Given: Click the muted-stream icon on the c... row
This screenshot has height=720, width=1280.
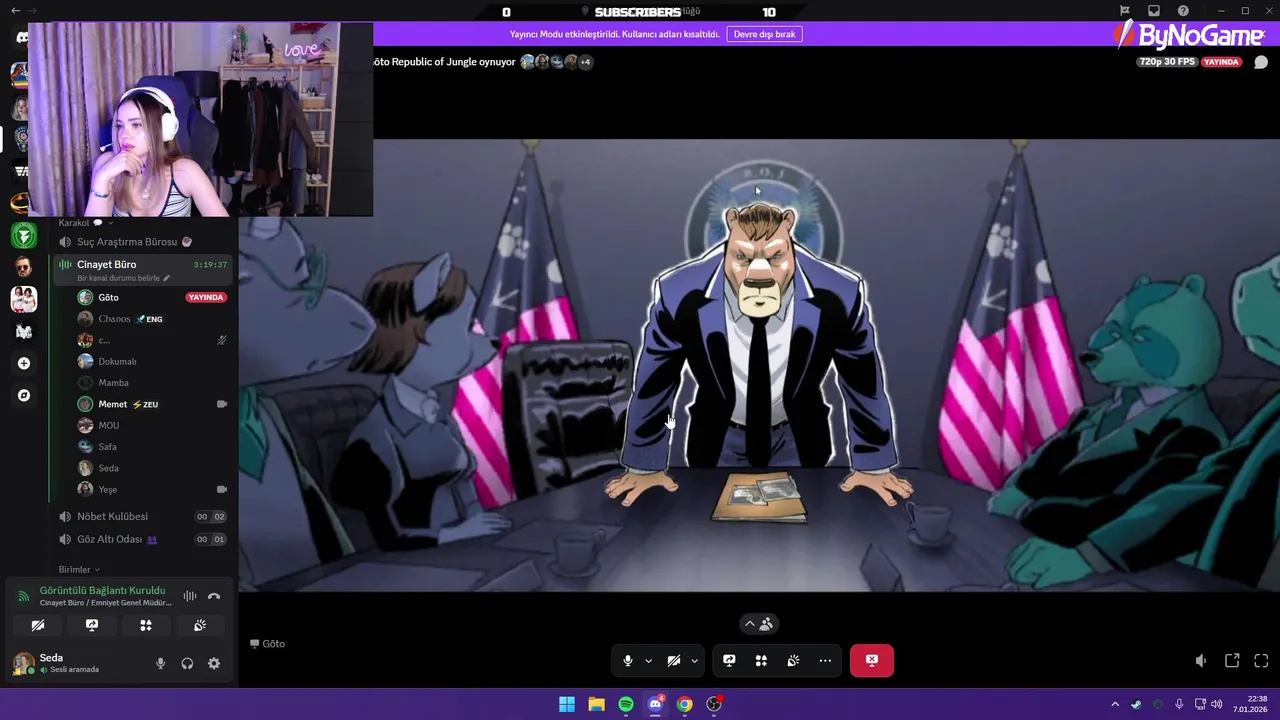Looking at the screenshot, I should click(x=222, y=340).
